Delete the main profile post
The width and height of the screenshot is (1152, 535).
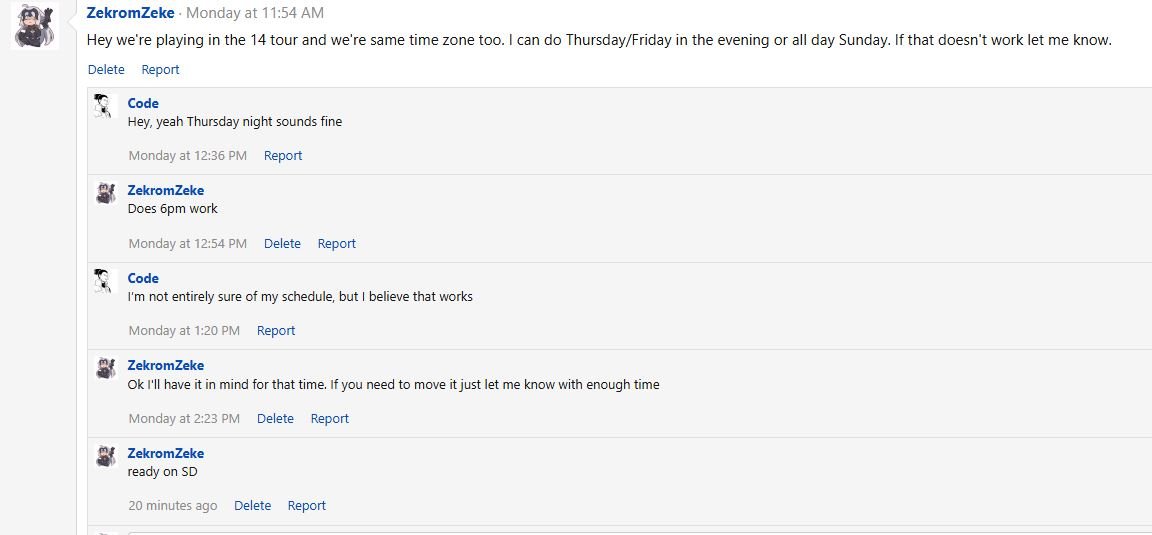click(x=106, y=69)
